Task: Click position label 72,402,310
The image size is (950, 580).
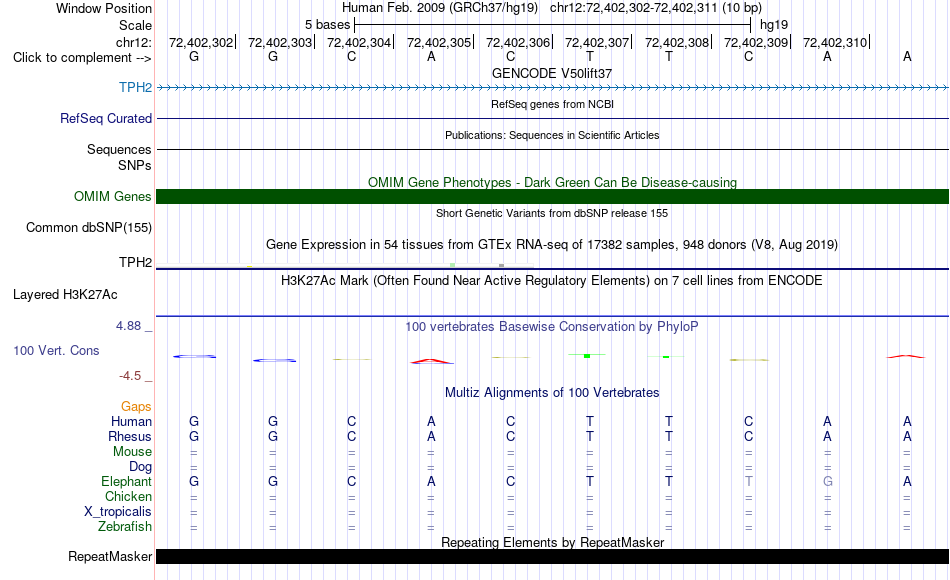Action: 835,42
